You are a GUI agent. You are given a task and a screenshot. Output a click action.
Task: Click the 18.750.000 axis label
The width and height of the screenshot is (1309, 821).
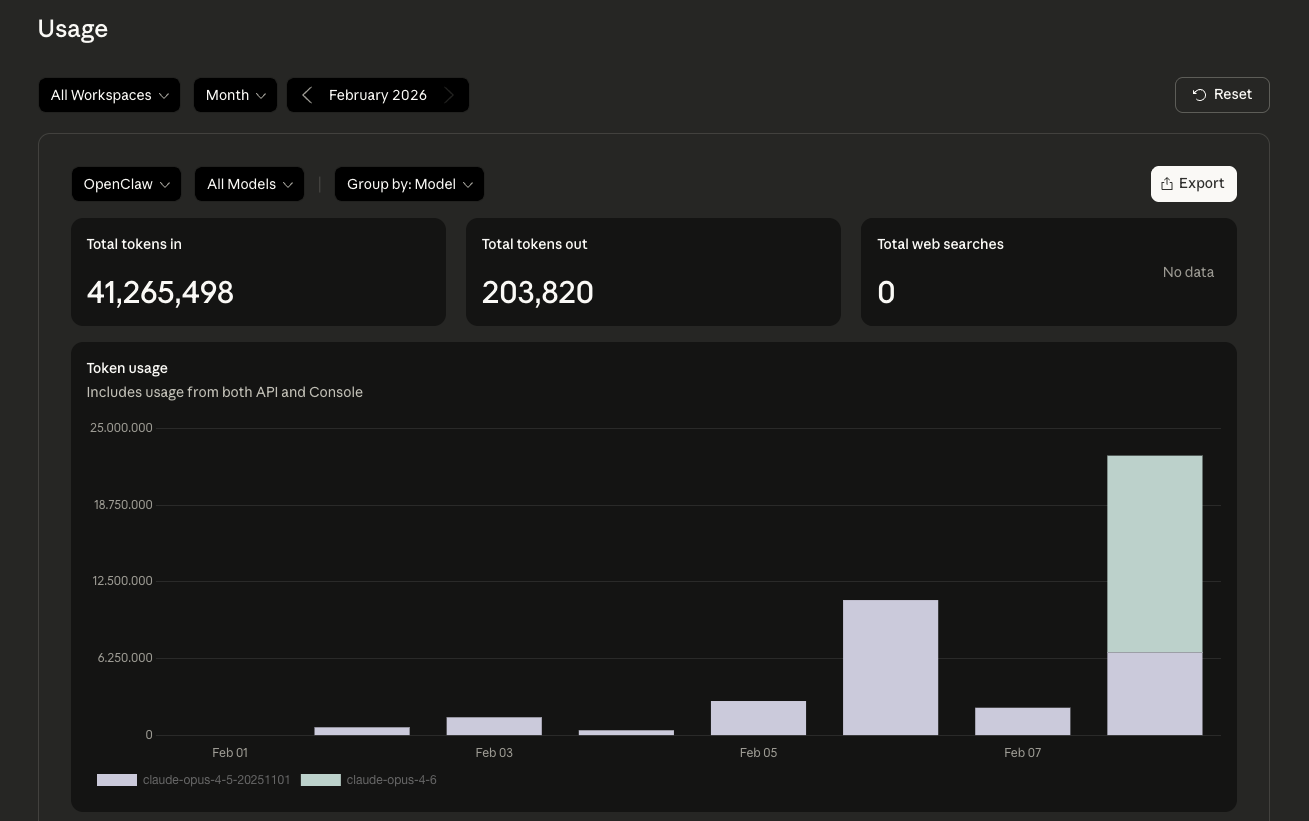point(123,505)
